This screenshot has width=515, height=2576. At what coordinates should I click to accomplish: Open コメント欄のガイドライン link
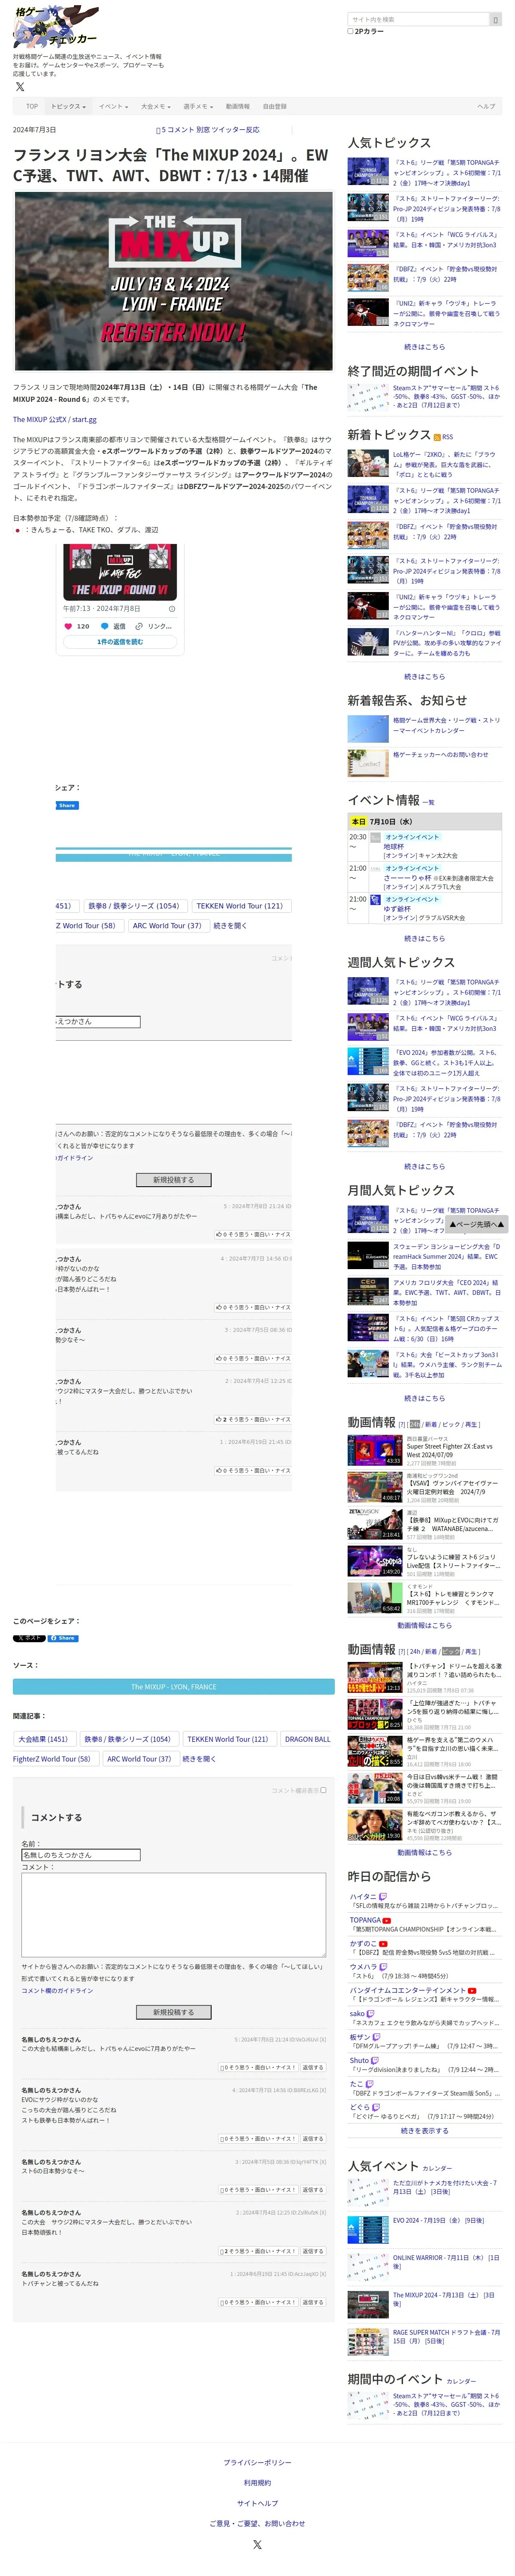point(57,1990)
